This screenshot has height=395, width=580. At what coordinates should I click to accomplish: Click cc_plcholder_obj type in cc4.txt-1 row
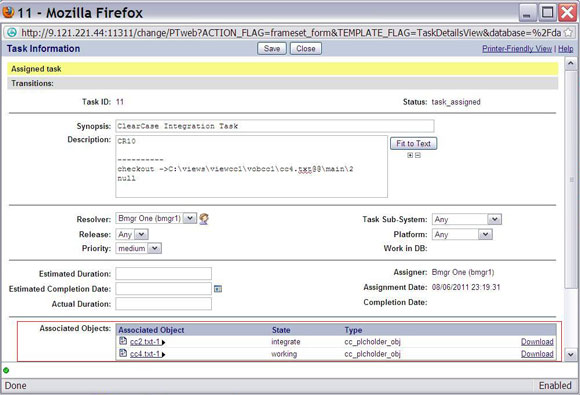[x=372, y=354]
